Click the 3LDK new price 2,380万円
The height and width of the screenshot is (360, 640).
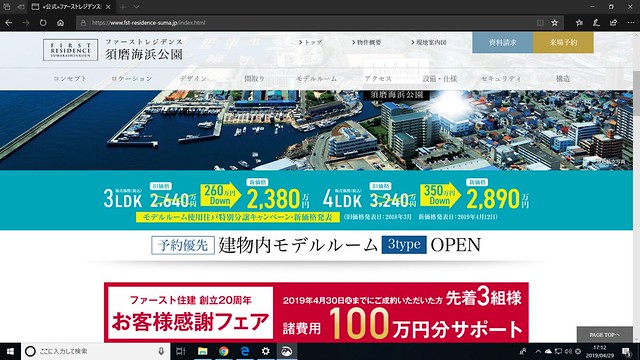278,199
